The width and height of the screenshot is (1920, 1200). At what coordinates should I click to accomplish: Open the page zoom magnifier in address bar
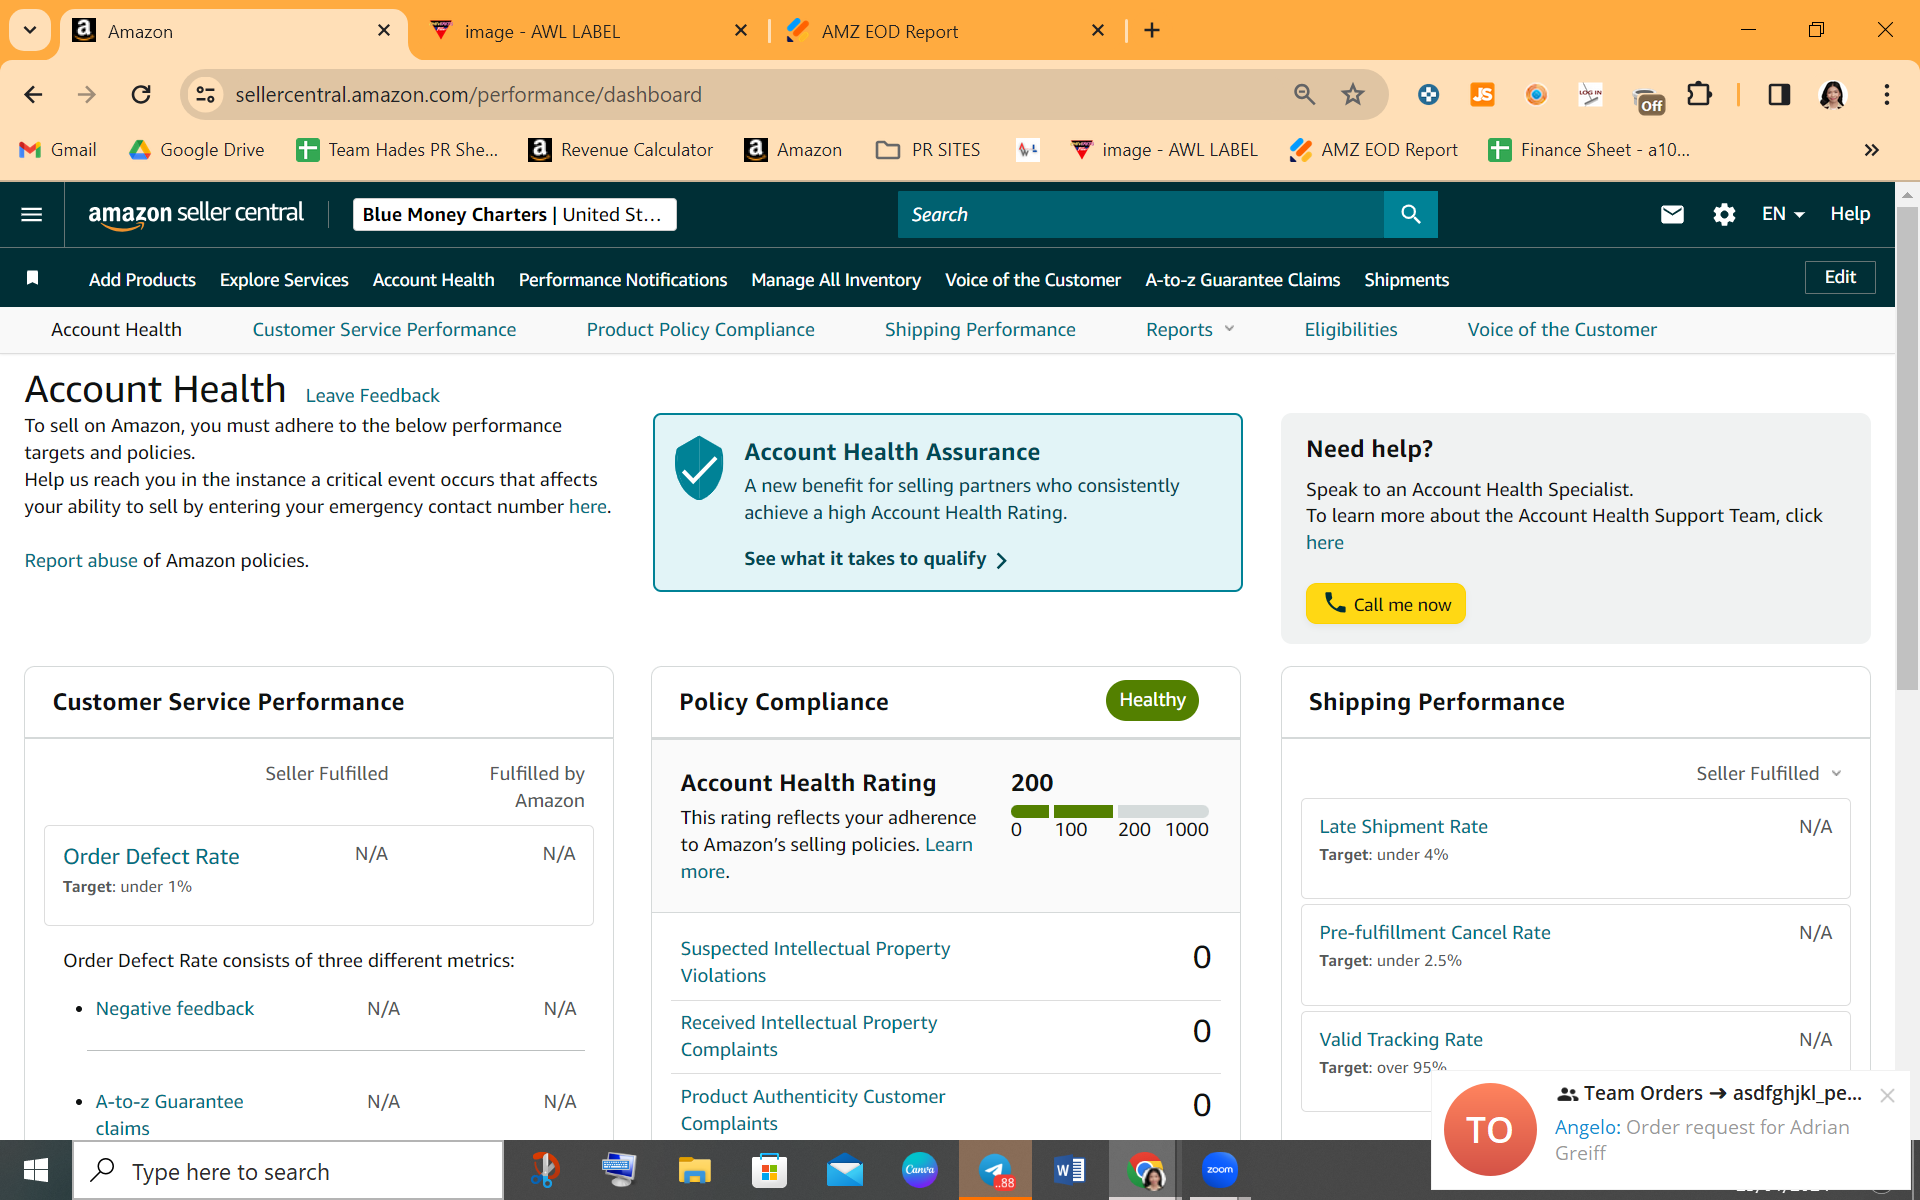point(1304,95)
